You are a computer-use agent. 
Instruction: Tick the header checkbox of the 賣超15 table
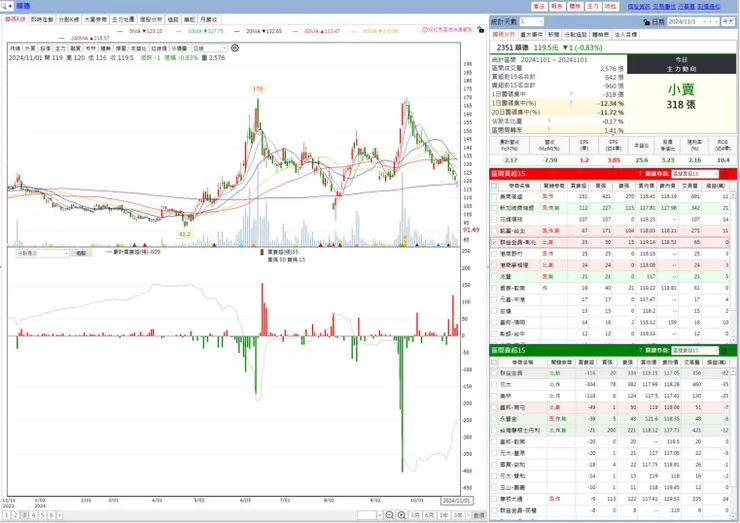click(494, 362)
